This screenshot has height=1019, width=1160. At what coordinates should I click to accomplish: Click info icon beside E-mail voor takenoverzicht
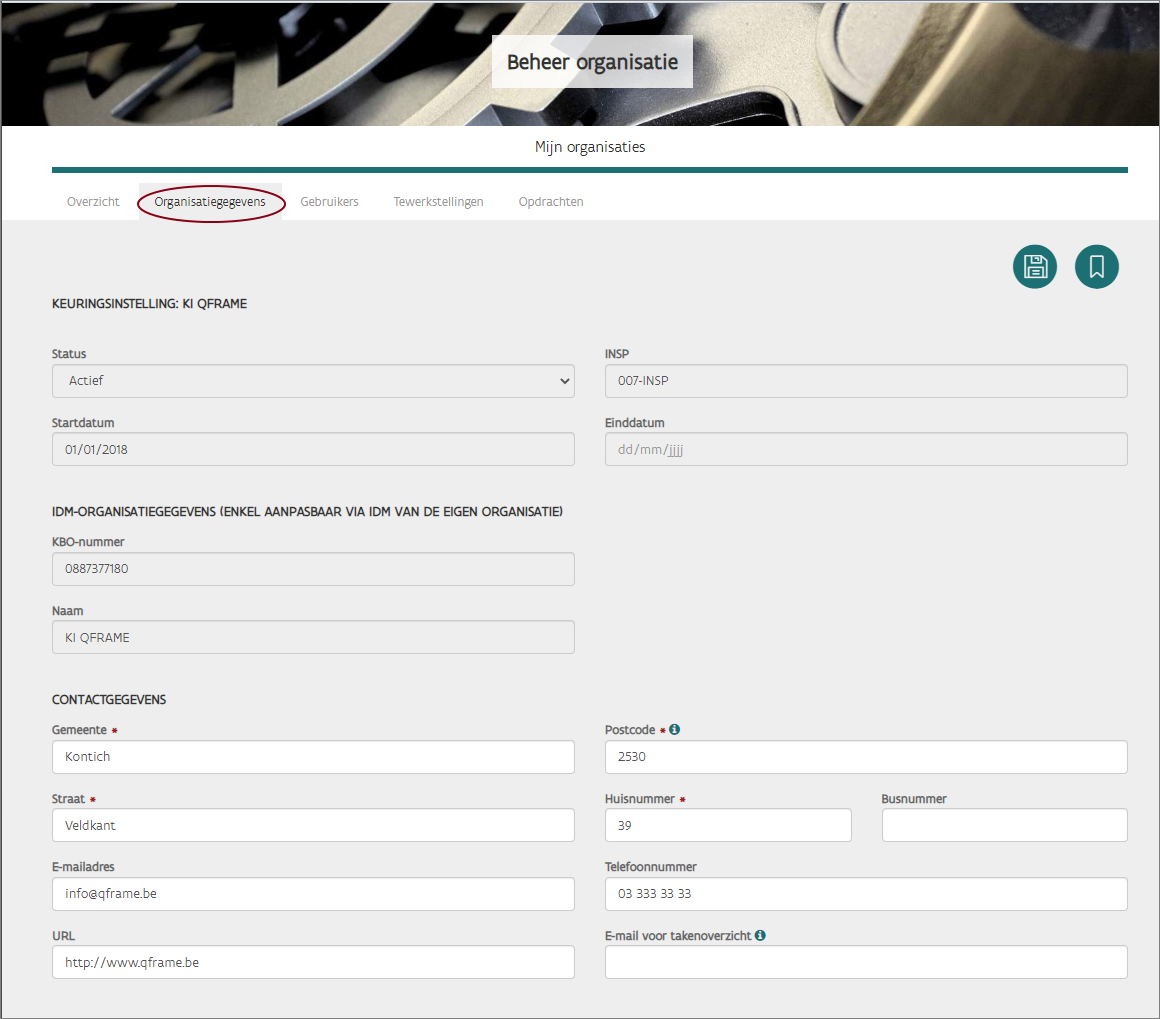[760, 936]
